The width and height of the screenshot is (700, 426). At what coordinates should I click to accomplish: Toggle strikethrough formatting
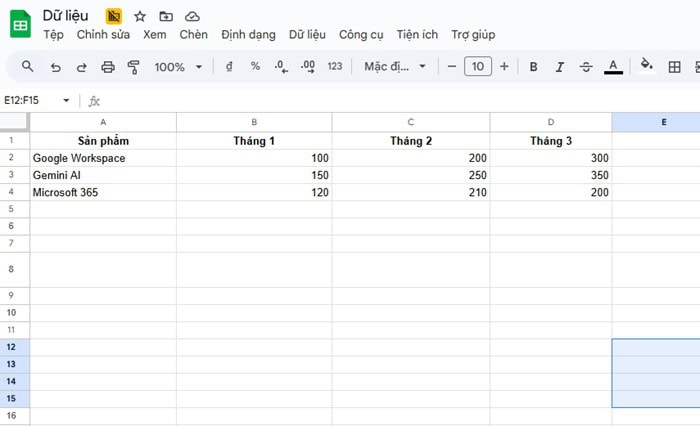586,67
